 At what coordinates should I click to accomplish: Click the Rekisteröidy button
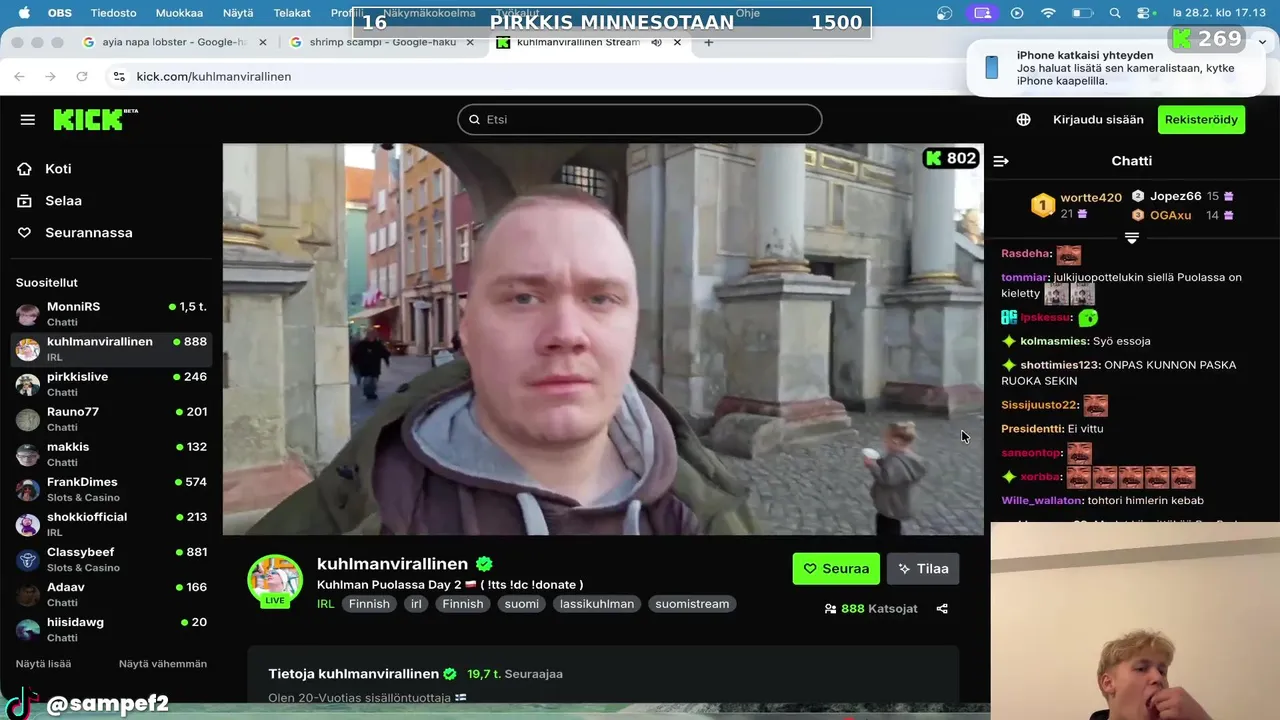click(x=1201, y=120)
